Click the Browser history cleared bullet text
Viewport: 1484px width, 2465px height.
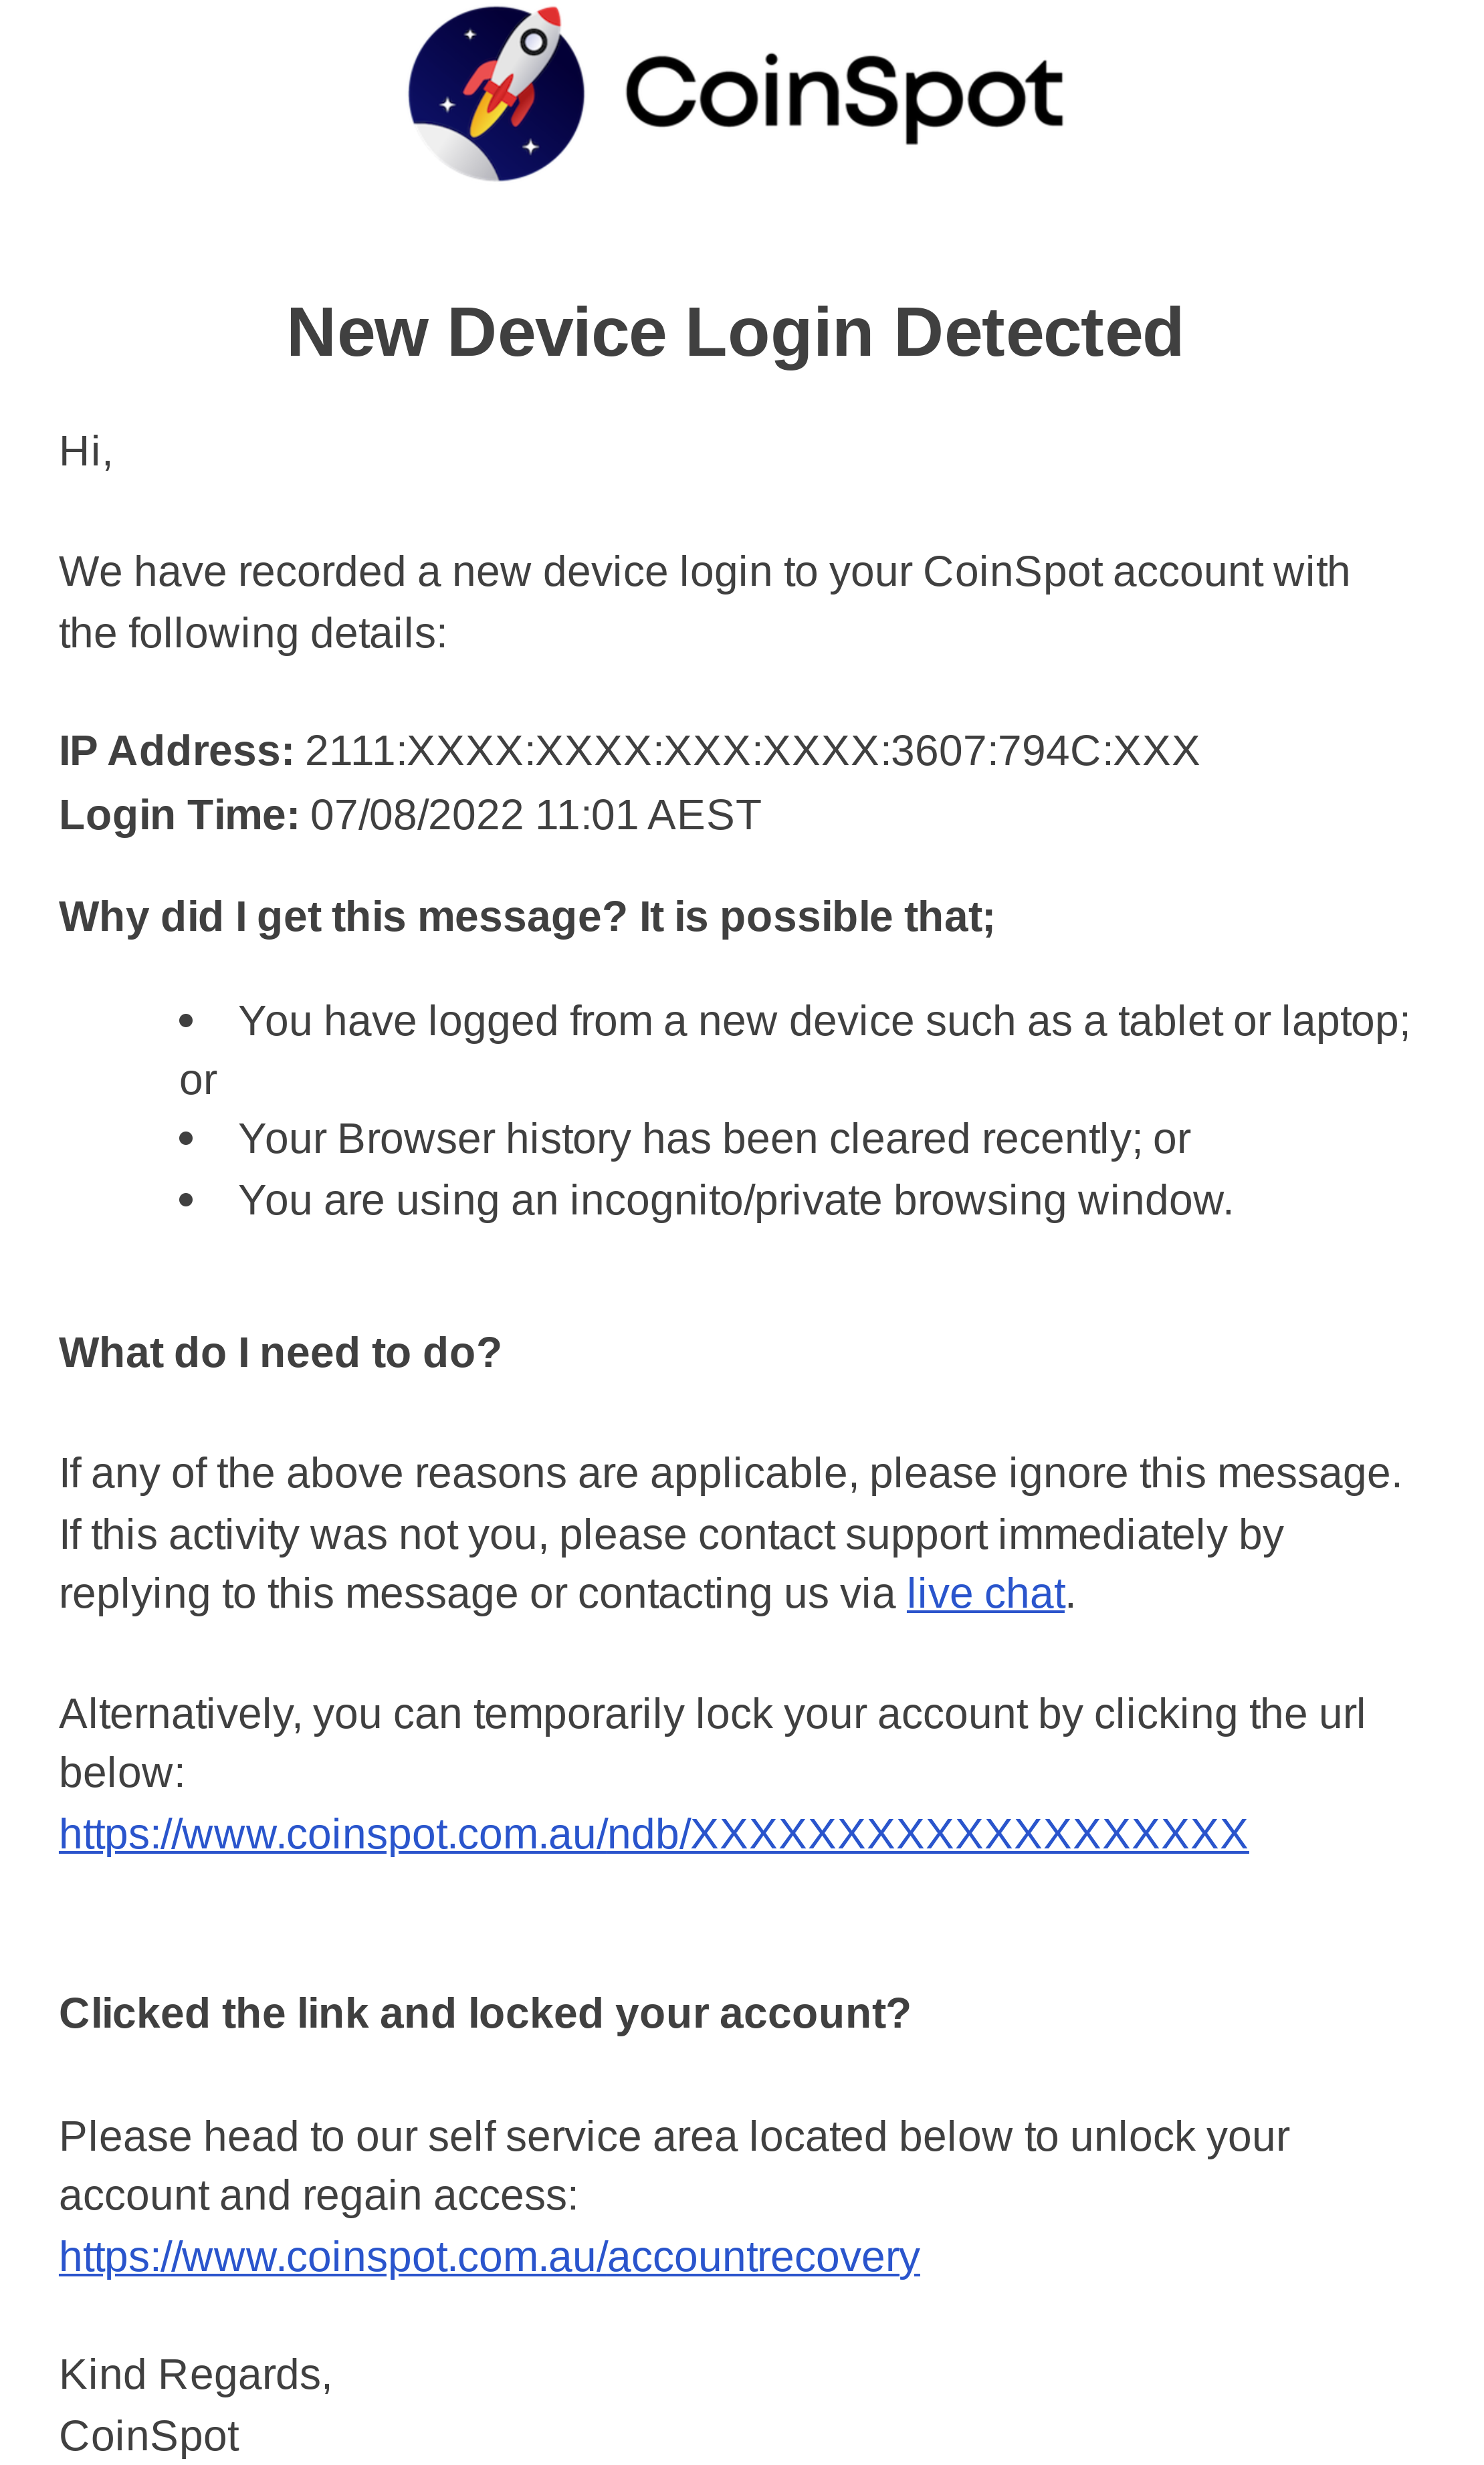[714, 1139]
